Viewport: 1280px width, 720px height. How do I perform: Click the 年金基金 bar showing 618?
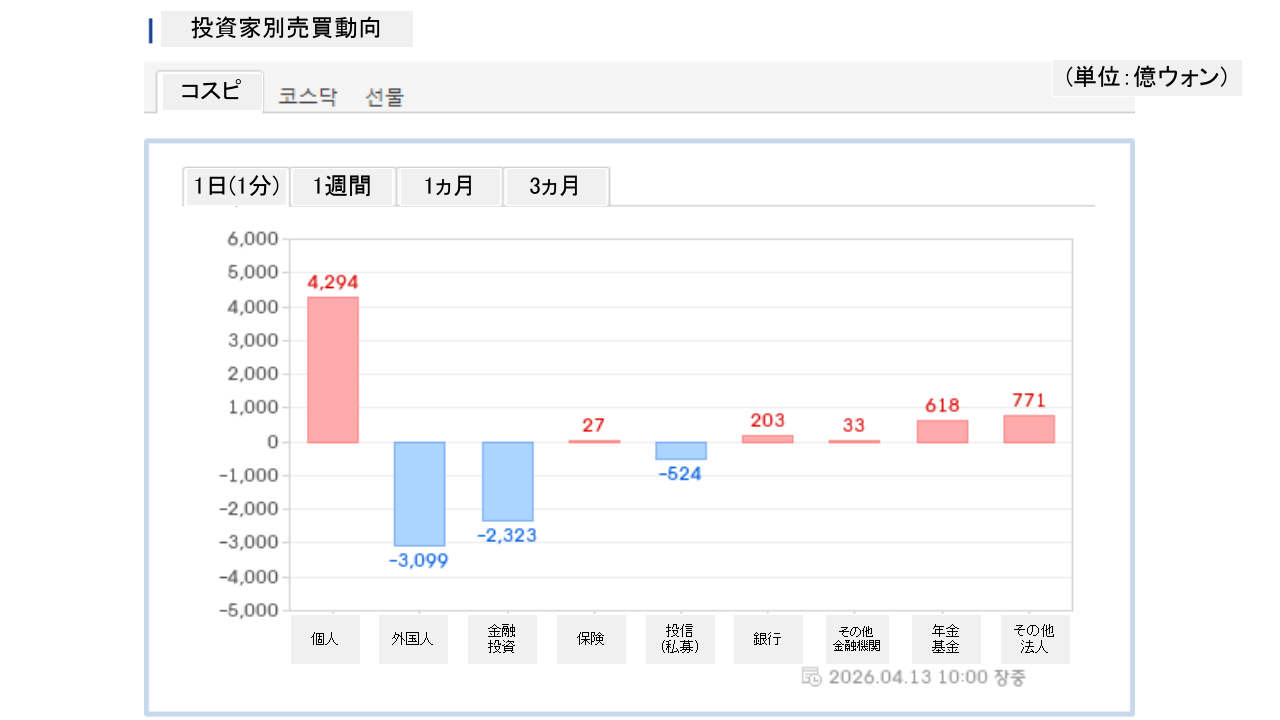942,431
